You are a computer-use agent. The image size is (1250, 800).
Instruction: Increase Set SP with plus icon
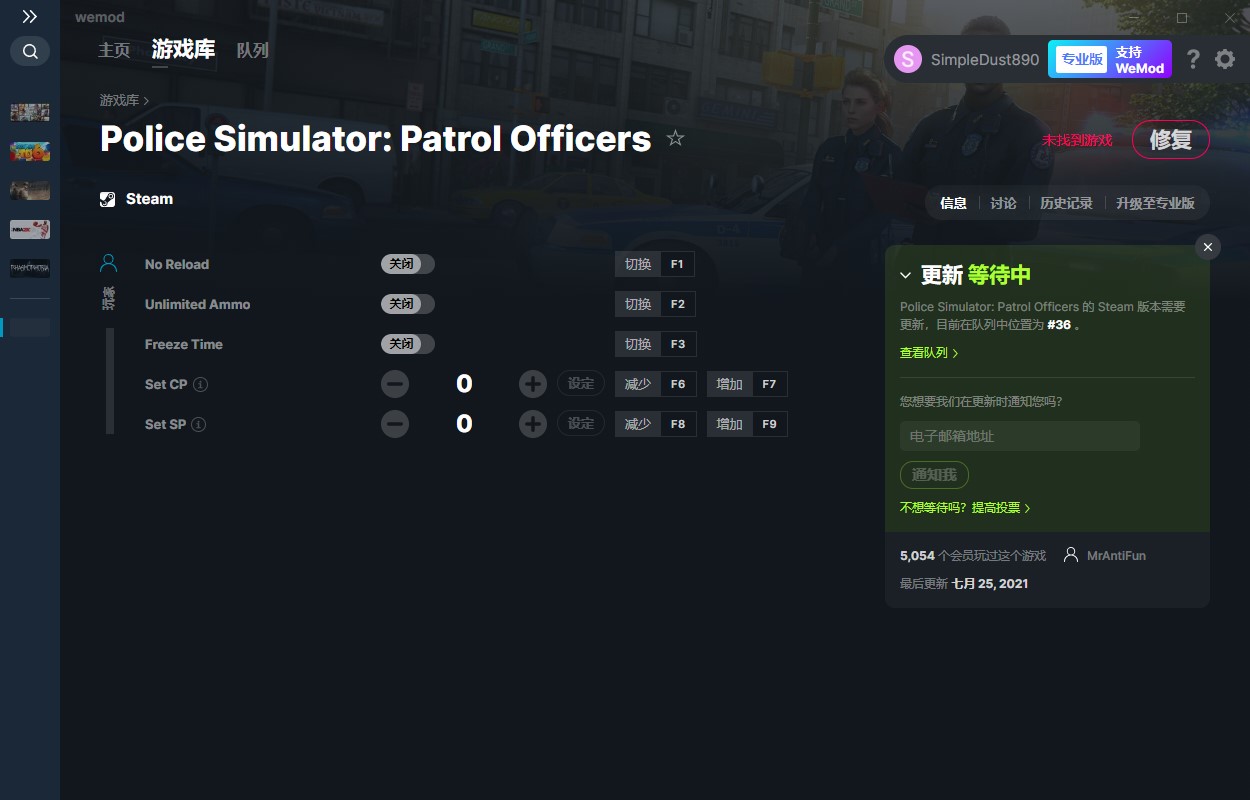(x=532, y=424)
